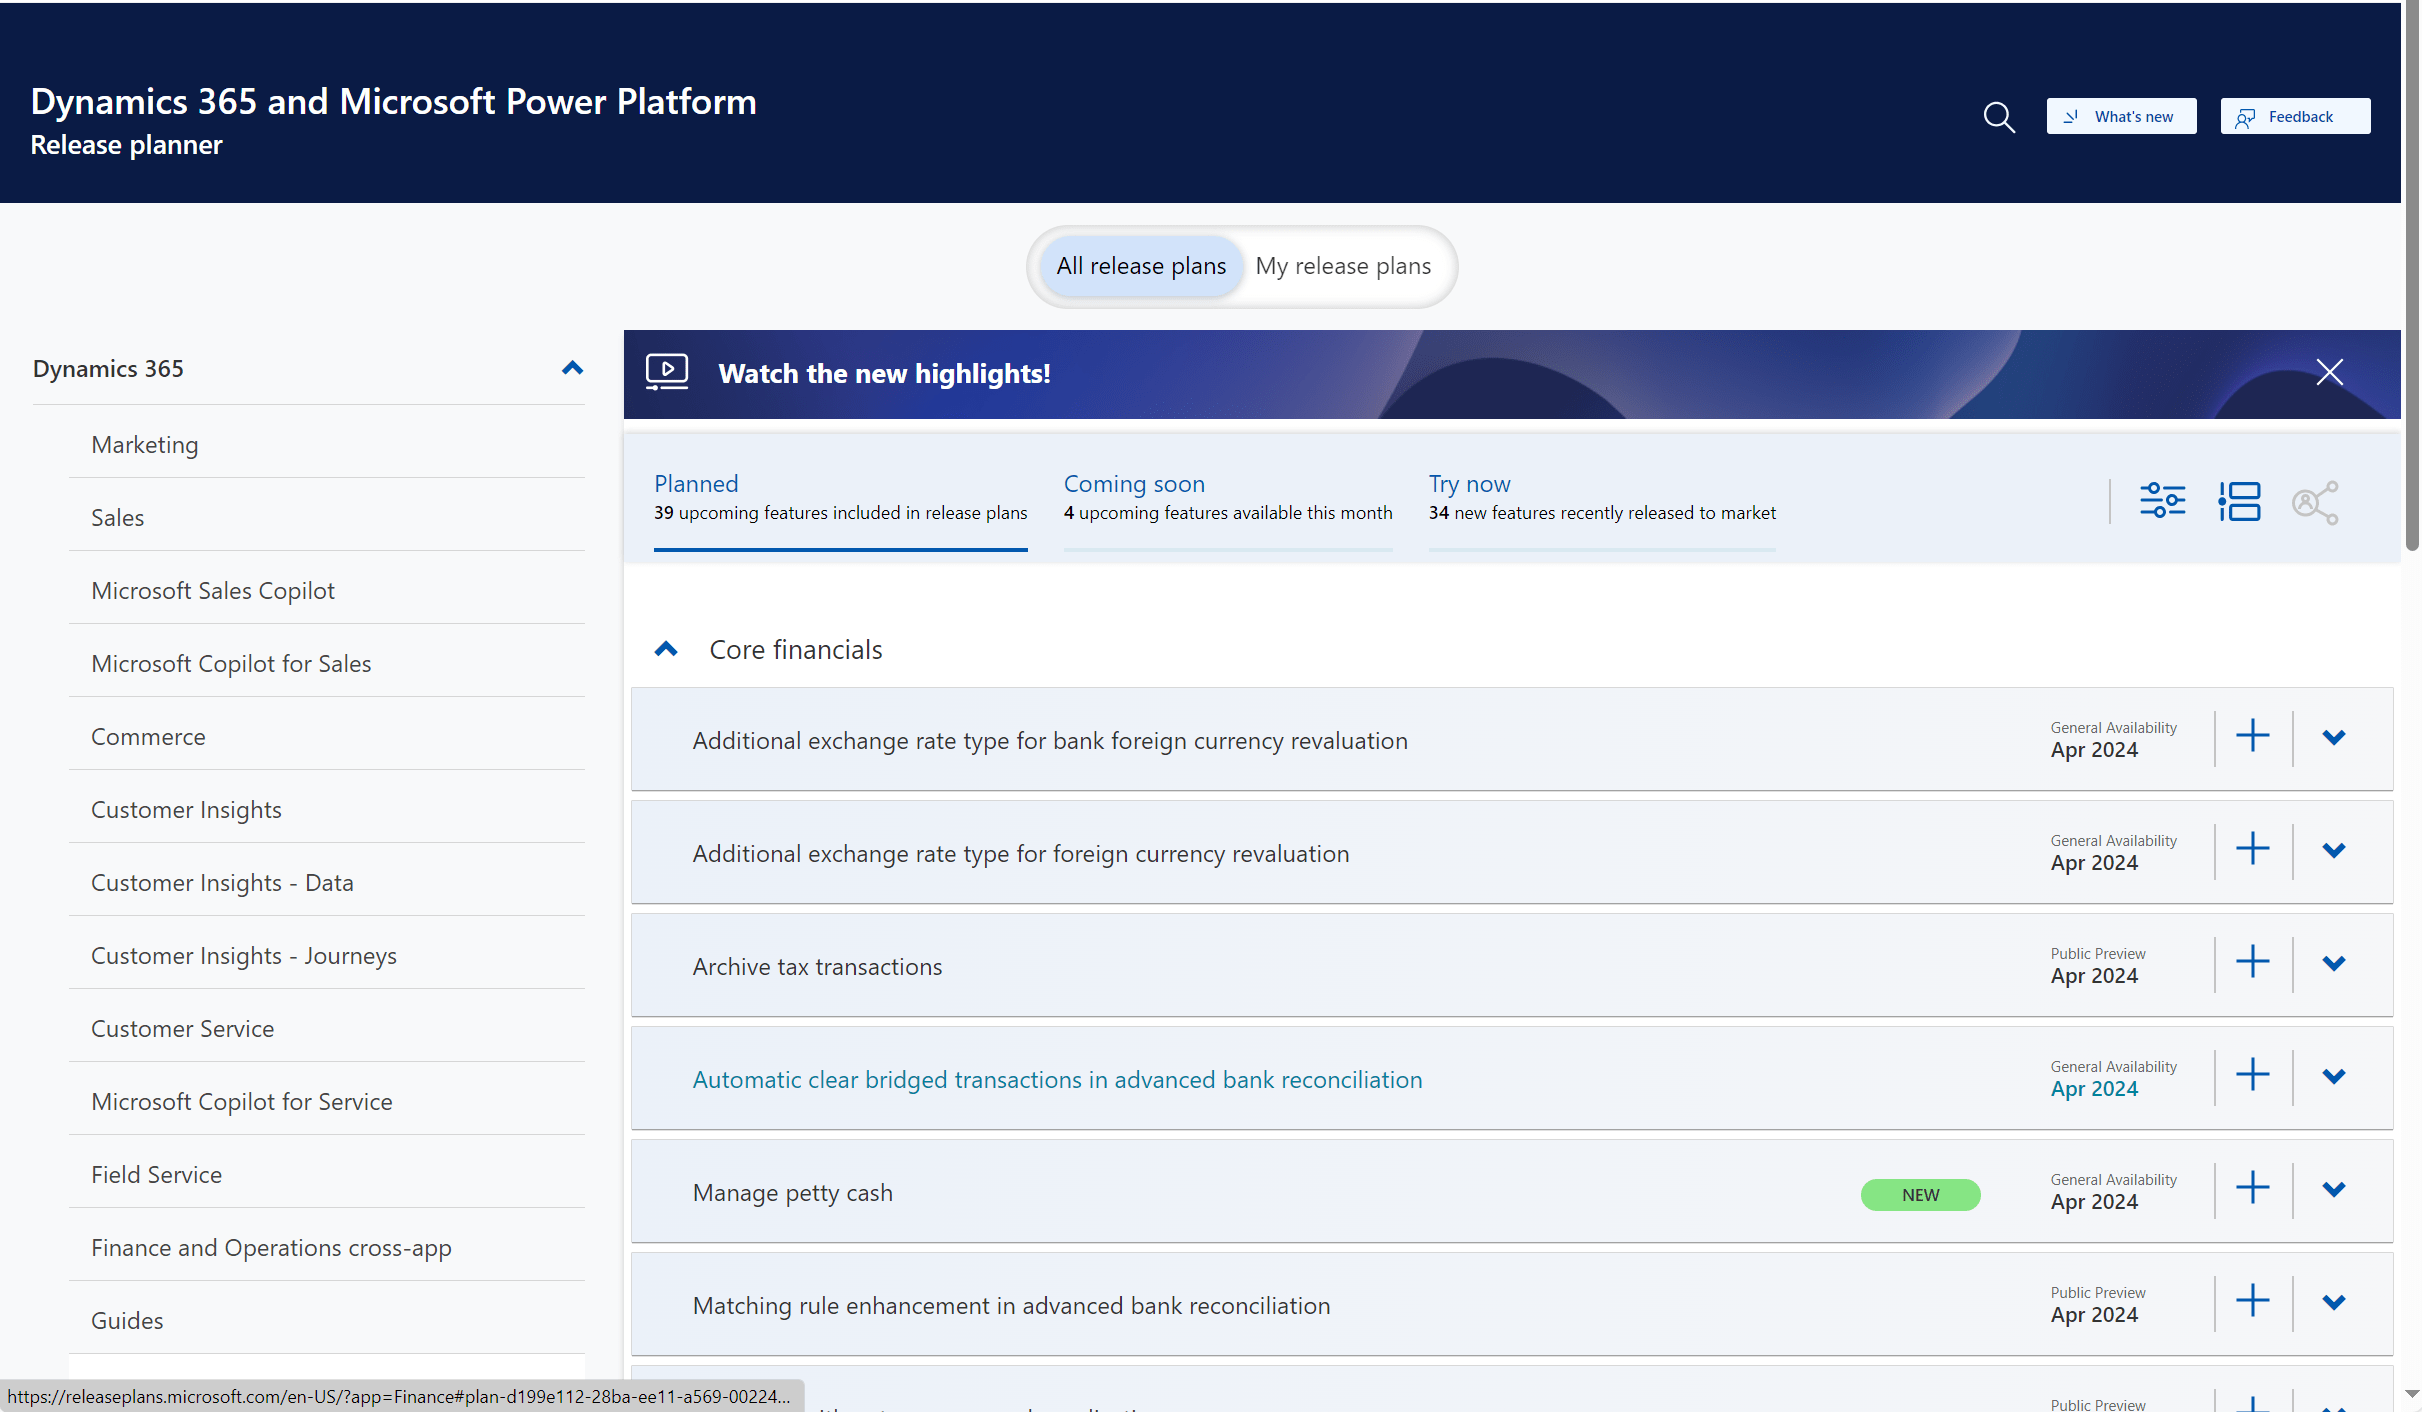Switch to My release plans
This screenshot has height=1412, width=2422.
tap(1343, 266)
